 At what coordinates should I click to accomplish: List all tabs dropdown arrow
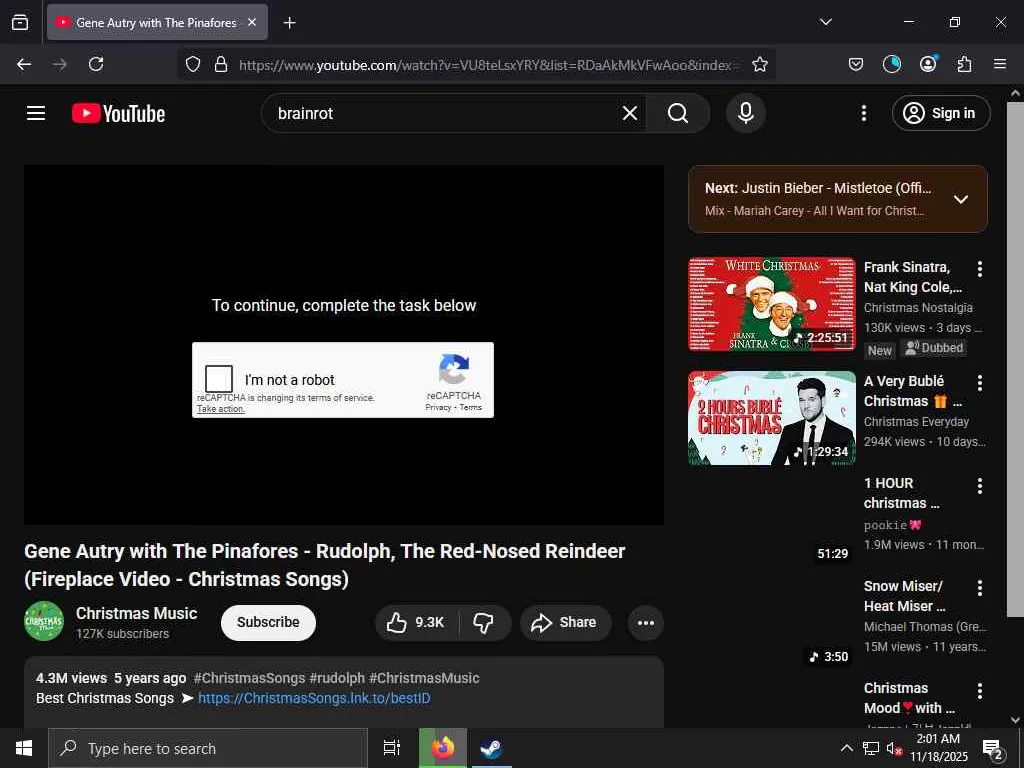tap(825, 22)
